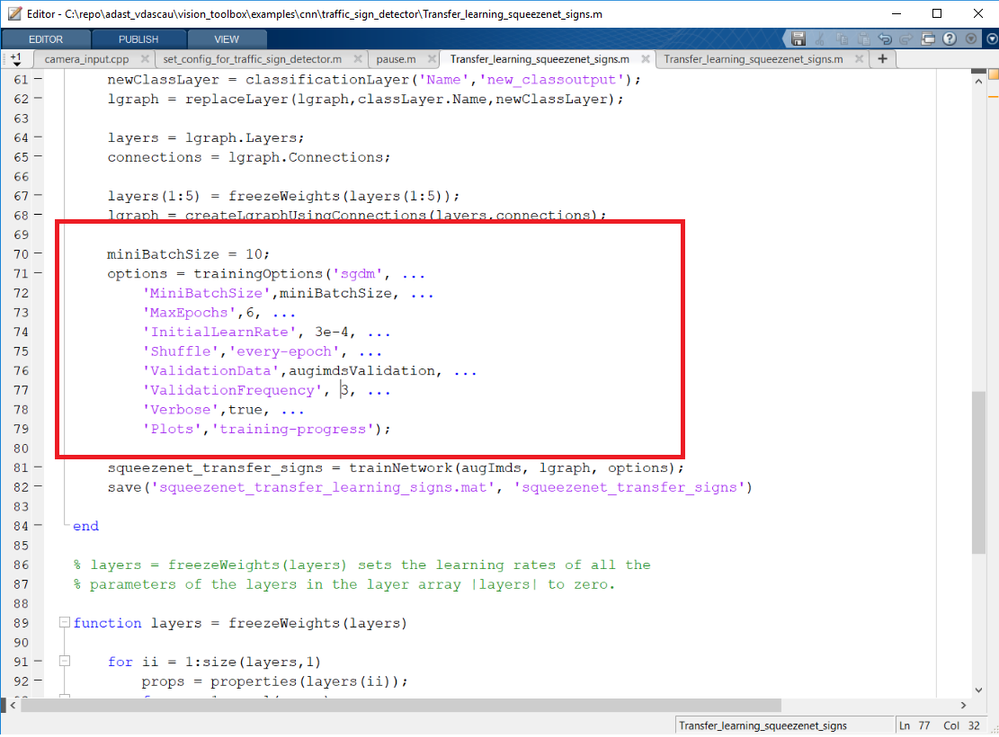Click the horizontal scrollbar thumb

click(401, 705)
